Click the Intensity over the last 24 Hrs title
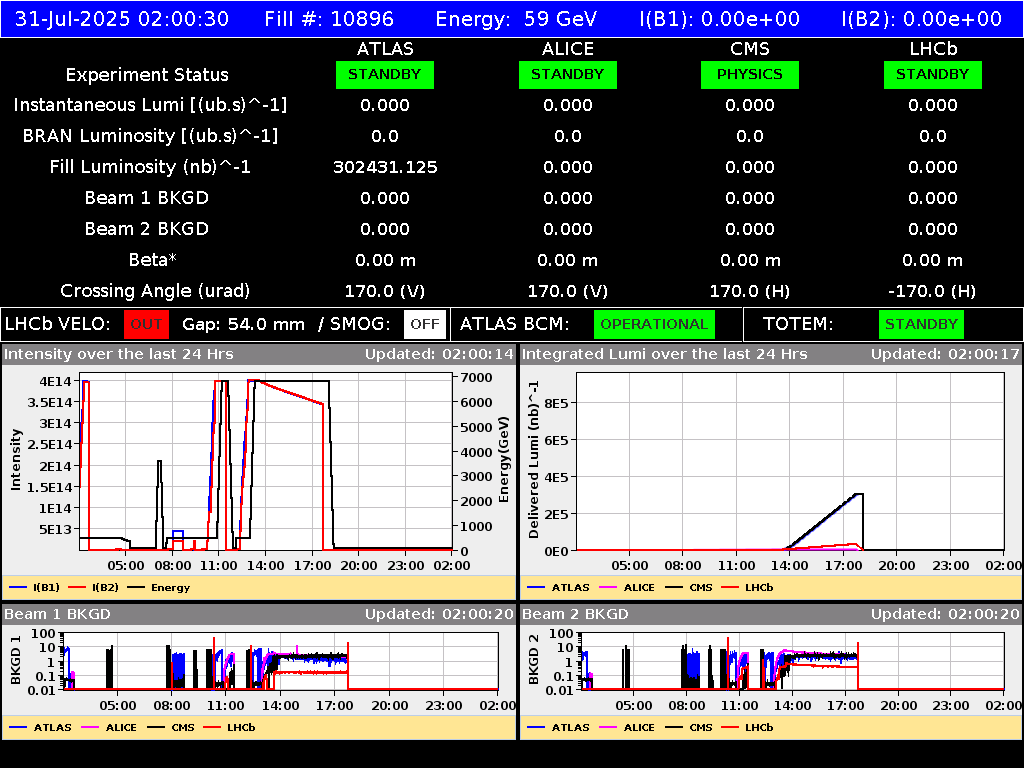The width and height of the screenshot is (1024, 768). click(x=118, y=355)
